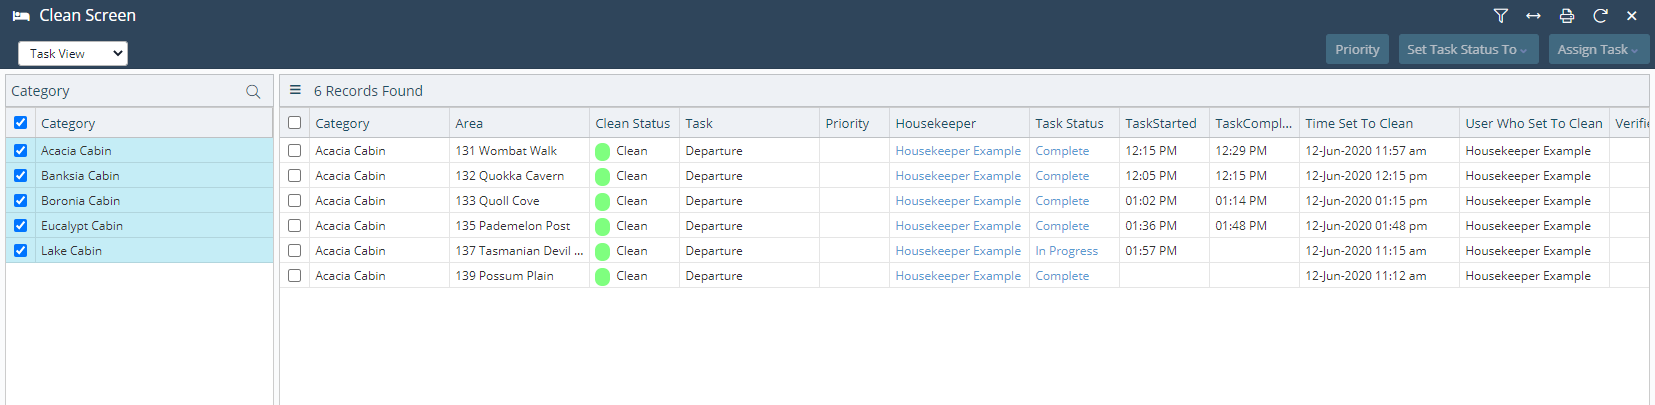Screen dimensions: 1655x405
Task: Expand the Set Task Status To dropdown
Action: [x=1466, y=49]
